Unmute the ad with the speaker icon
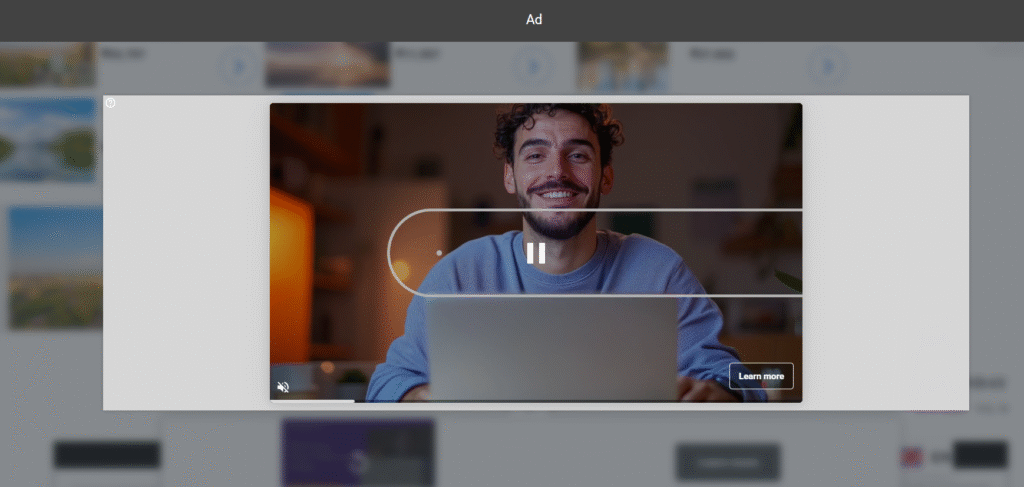Screen dimensions: 1024x487 [x=283, y=387]
